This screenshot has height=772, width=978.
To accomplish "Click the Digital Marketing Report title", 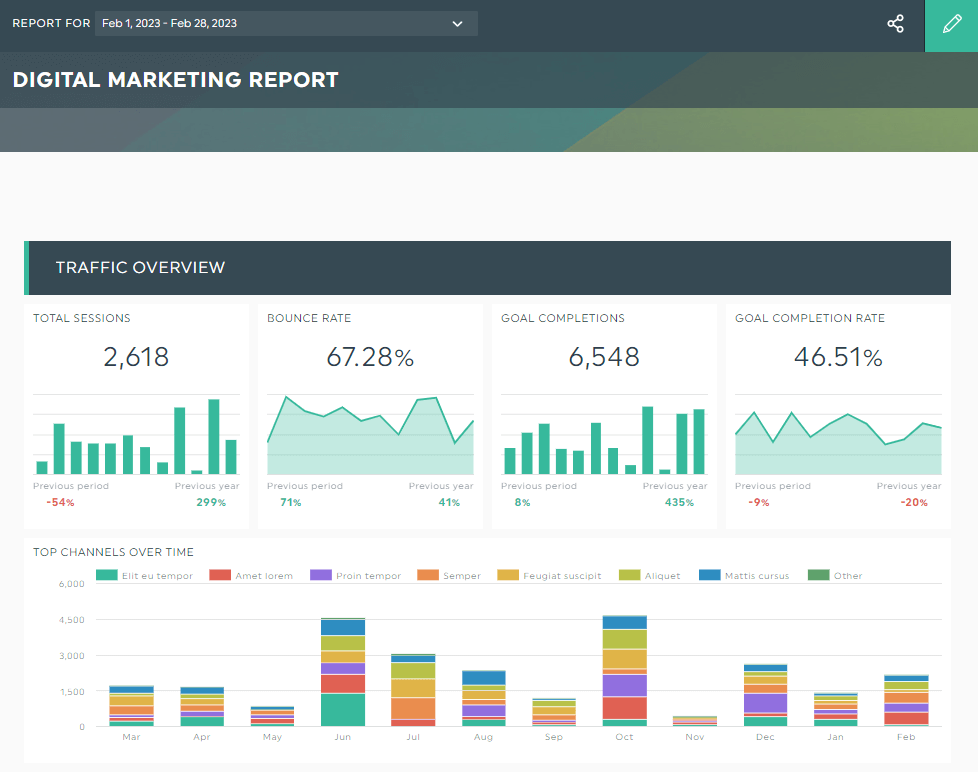I will 176,80.
